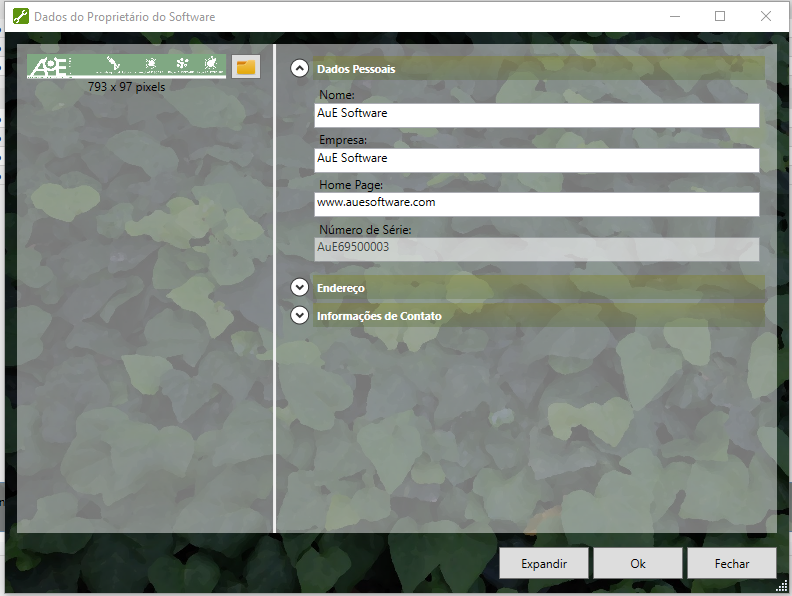This screenshot has width=792, height=596.
Task: Click the Dados Pessoais header label
Action: [356, 69]
